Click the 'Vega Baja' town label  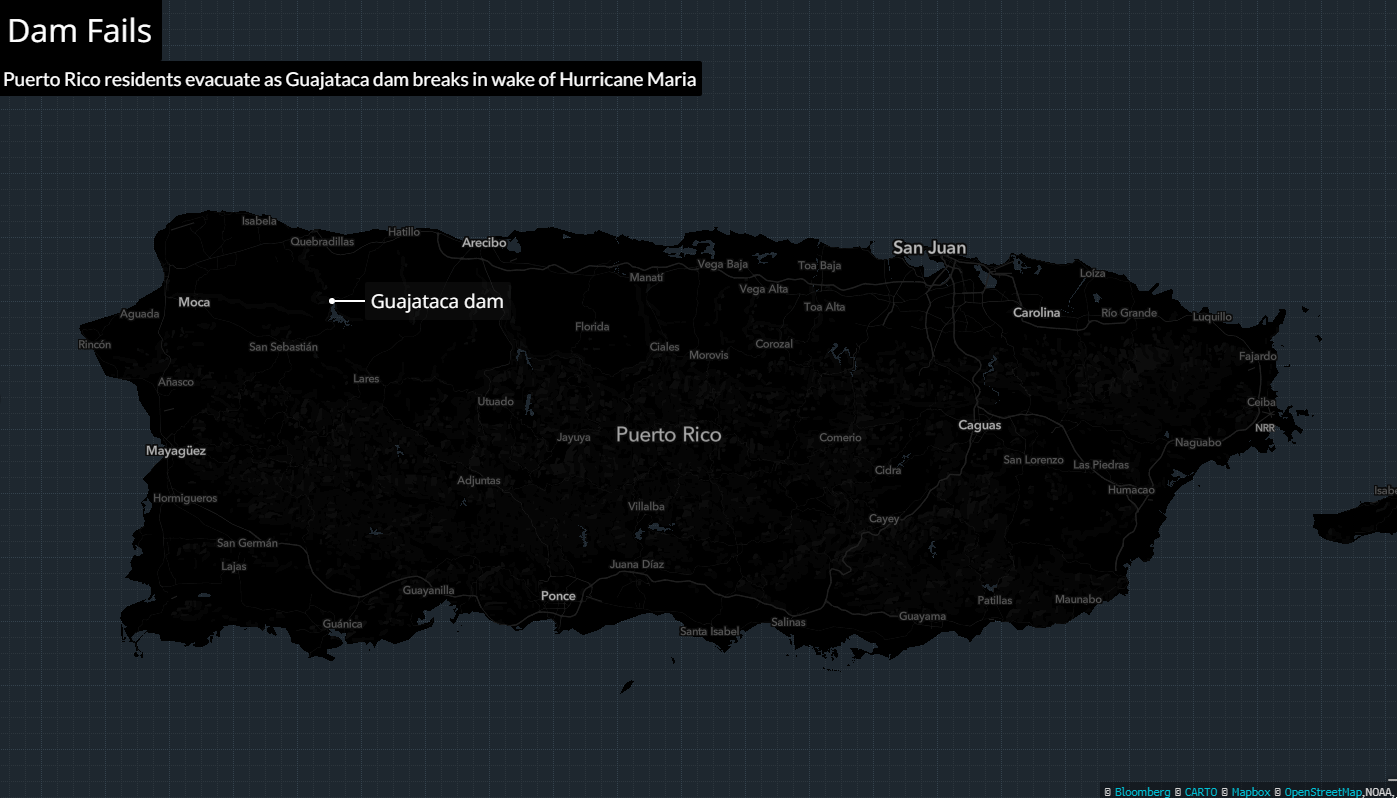coord(723,265)
